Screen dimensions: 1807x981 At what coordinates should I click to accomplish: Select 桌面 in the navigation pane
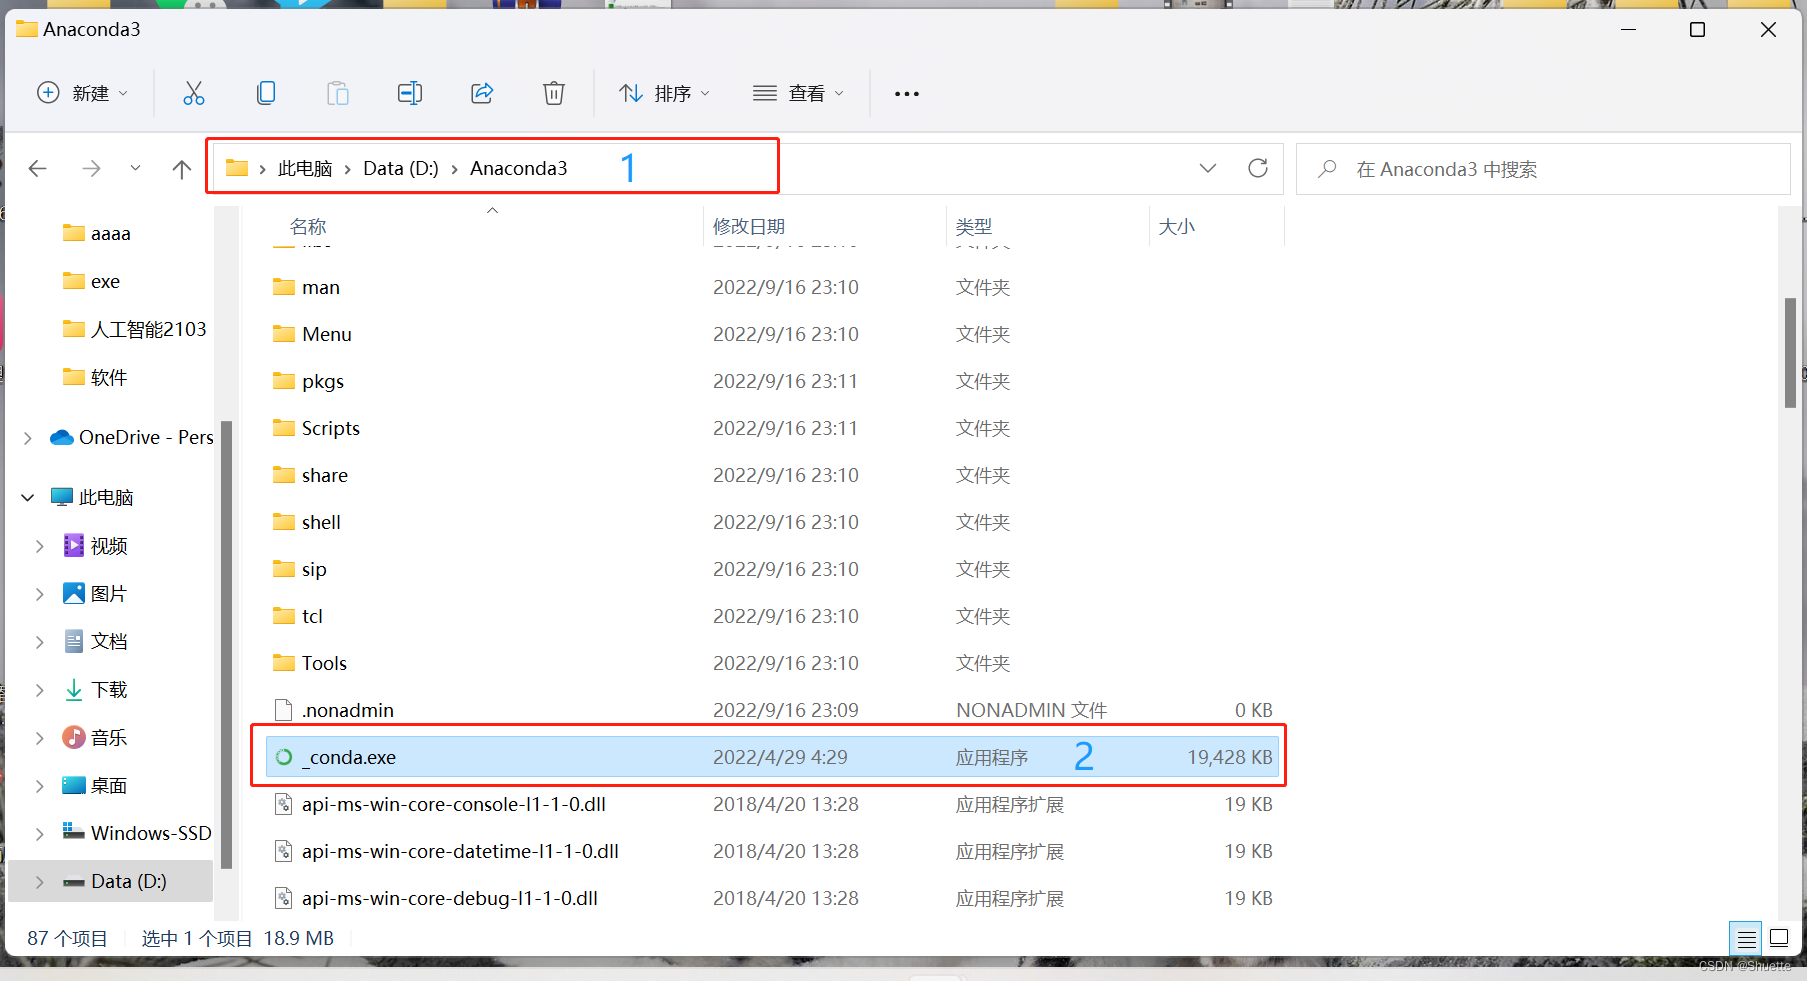click(x=109, y=785)
